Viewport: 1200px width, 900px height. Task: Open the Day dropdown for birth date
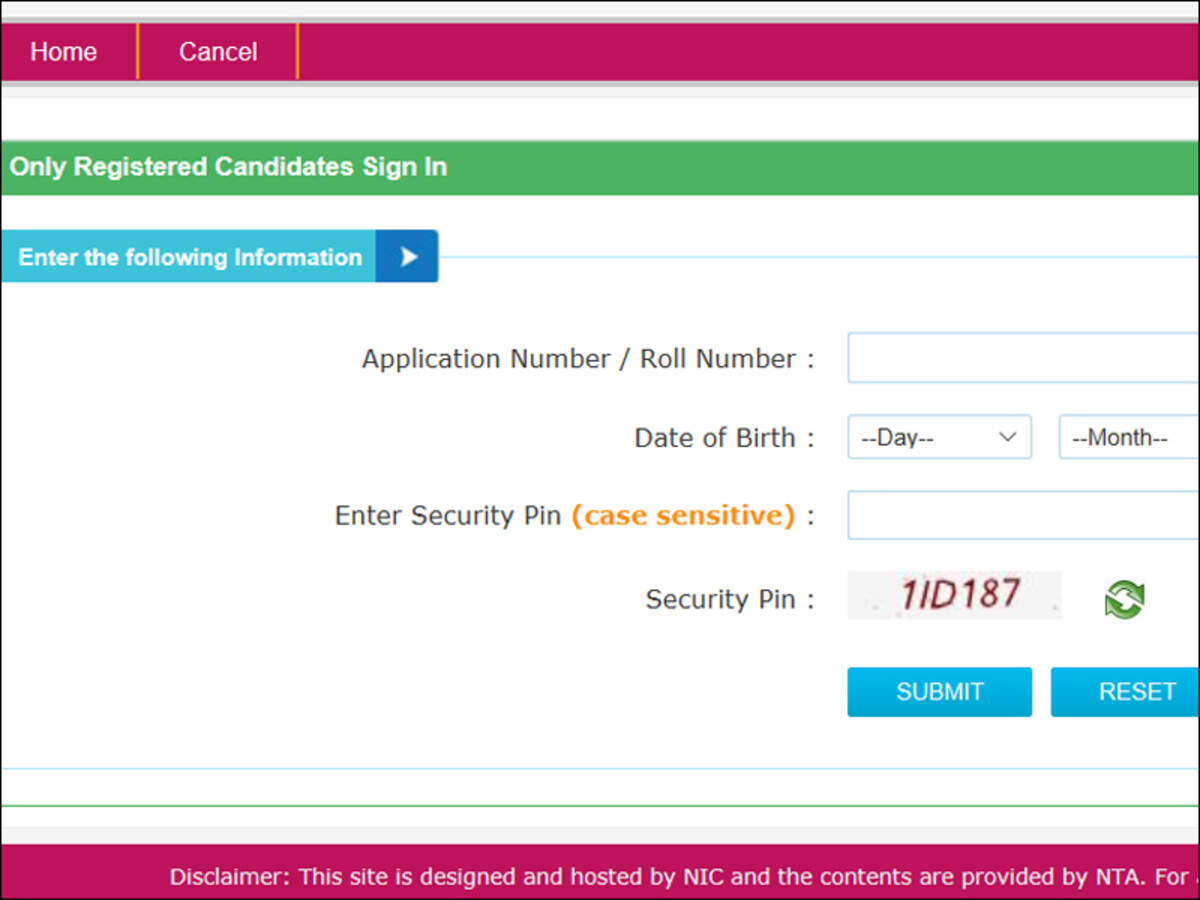pos(939,438)
